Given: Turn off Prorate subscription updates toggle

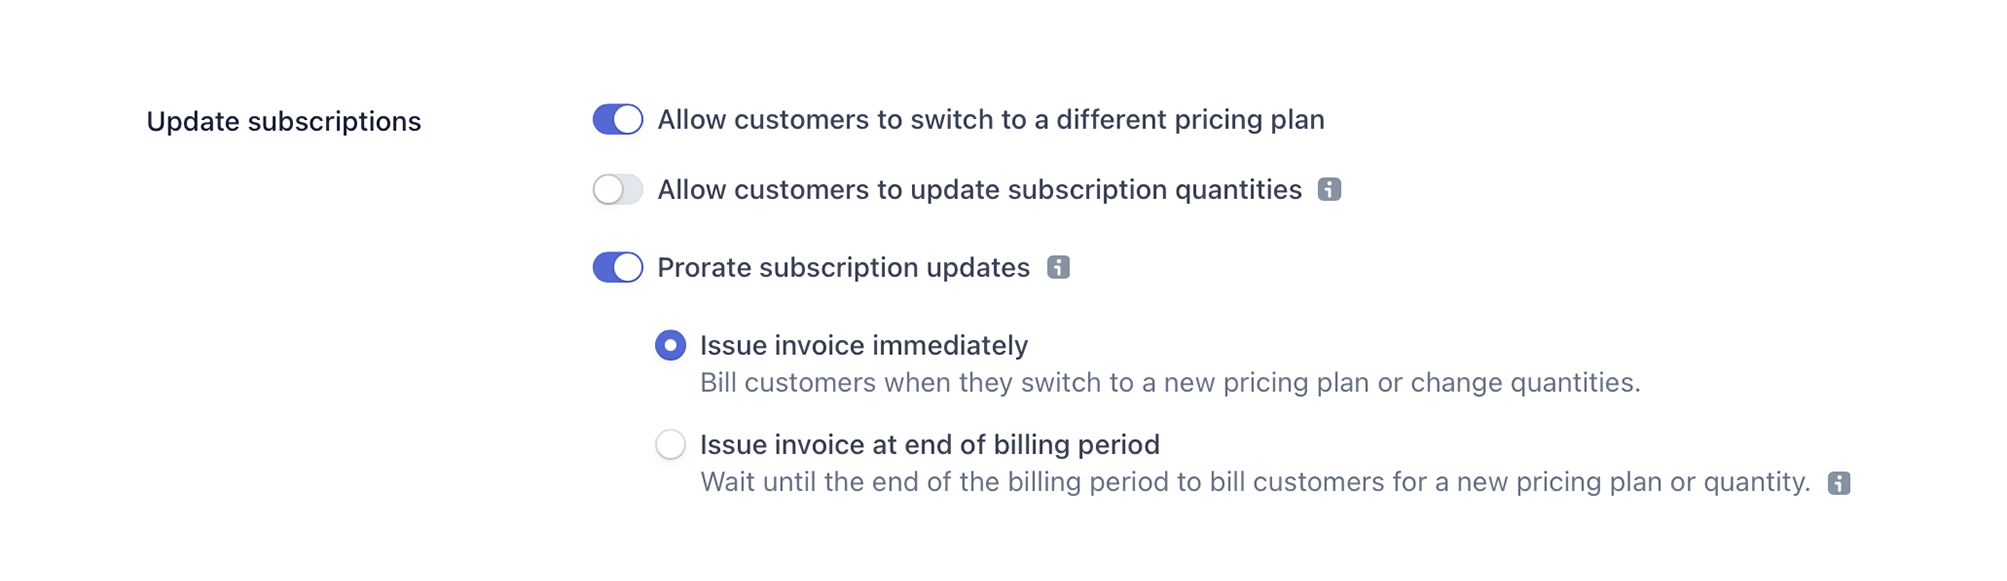Looking at the screenshot, I should 618,267.
